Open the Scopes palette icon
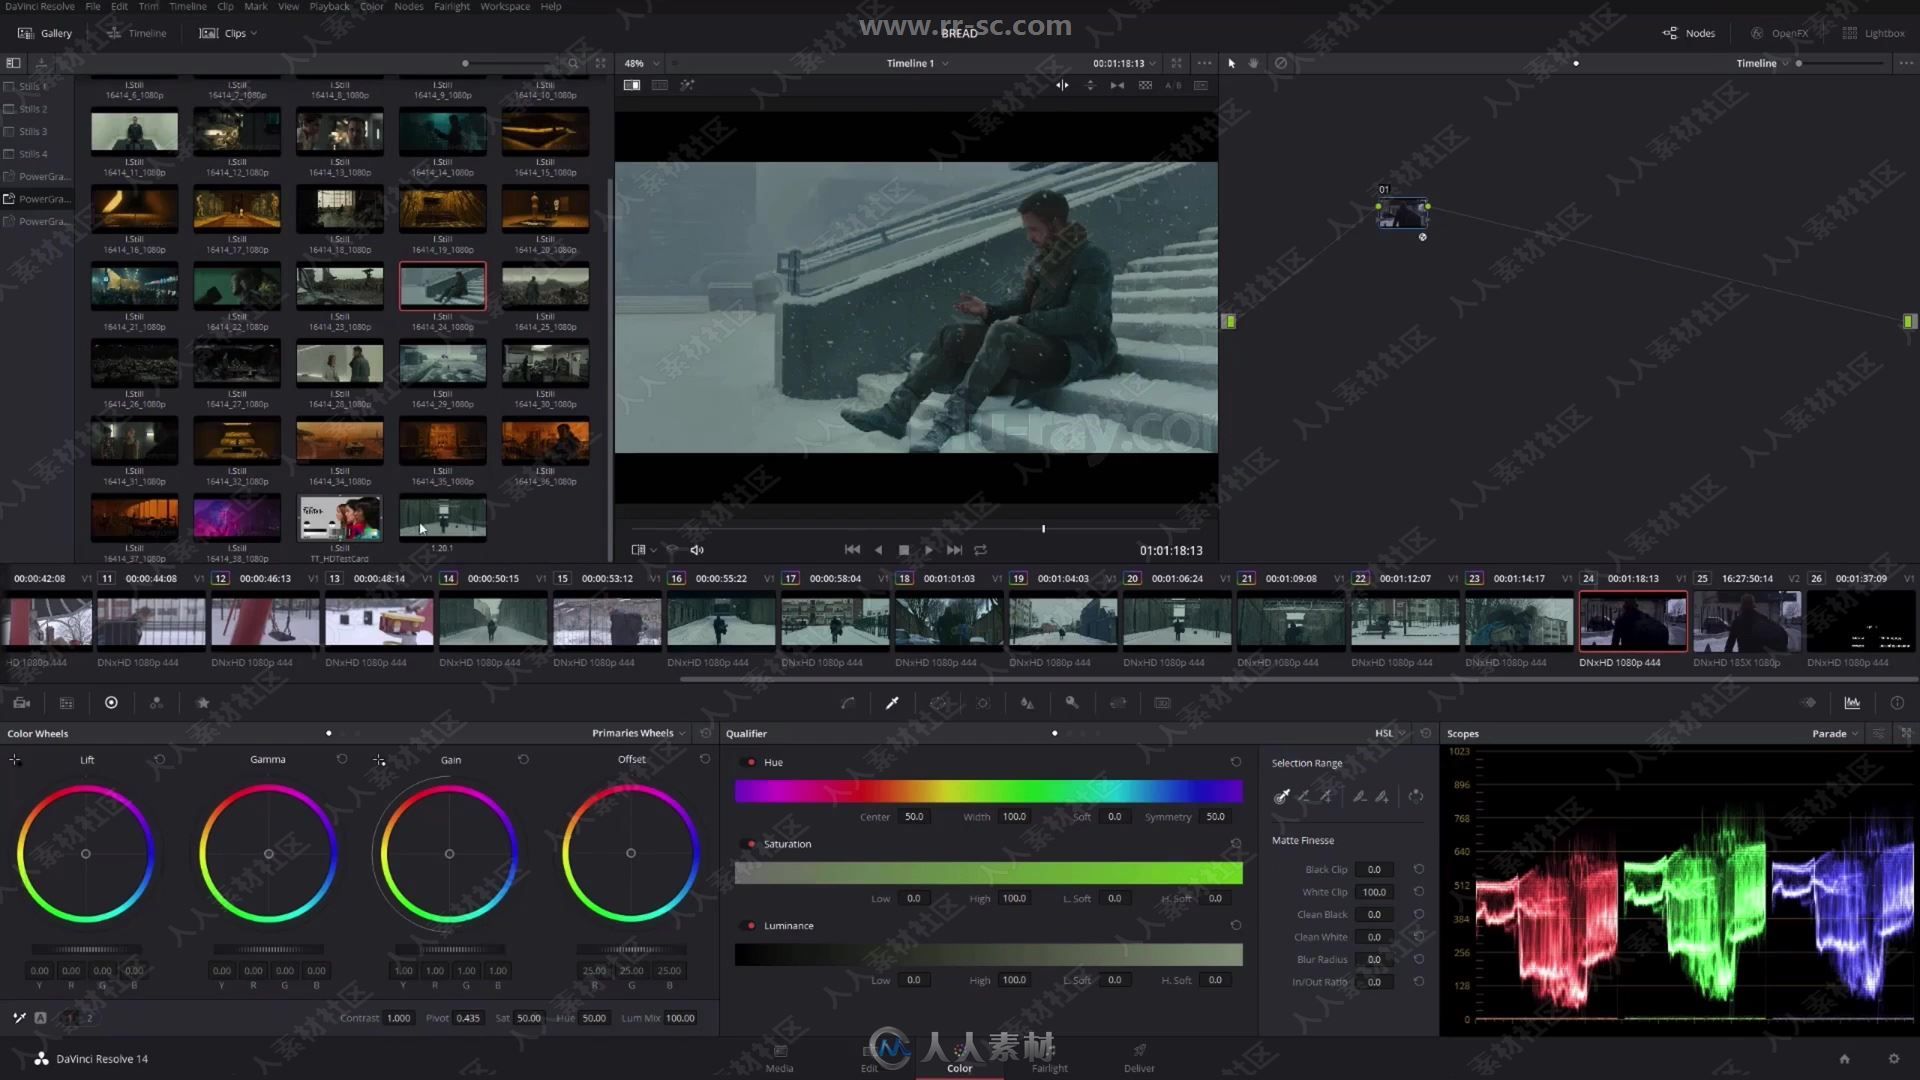 click(1852, 703)
